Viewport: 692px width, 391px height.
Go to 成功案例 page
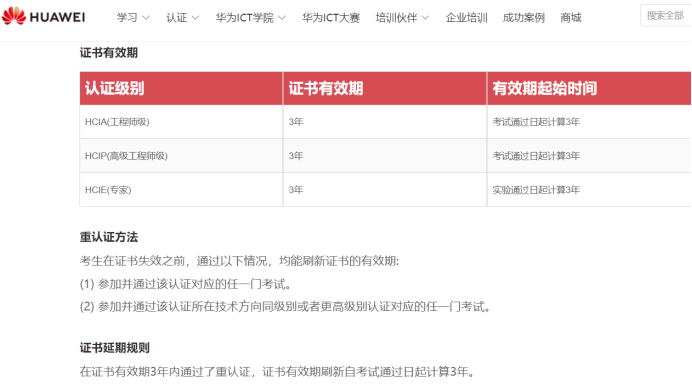[x=523, y=18]
